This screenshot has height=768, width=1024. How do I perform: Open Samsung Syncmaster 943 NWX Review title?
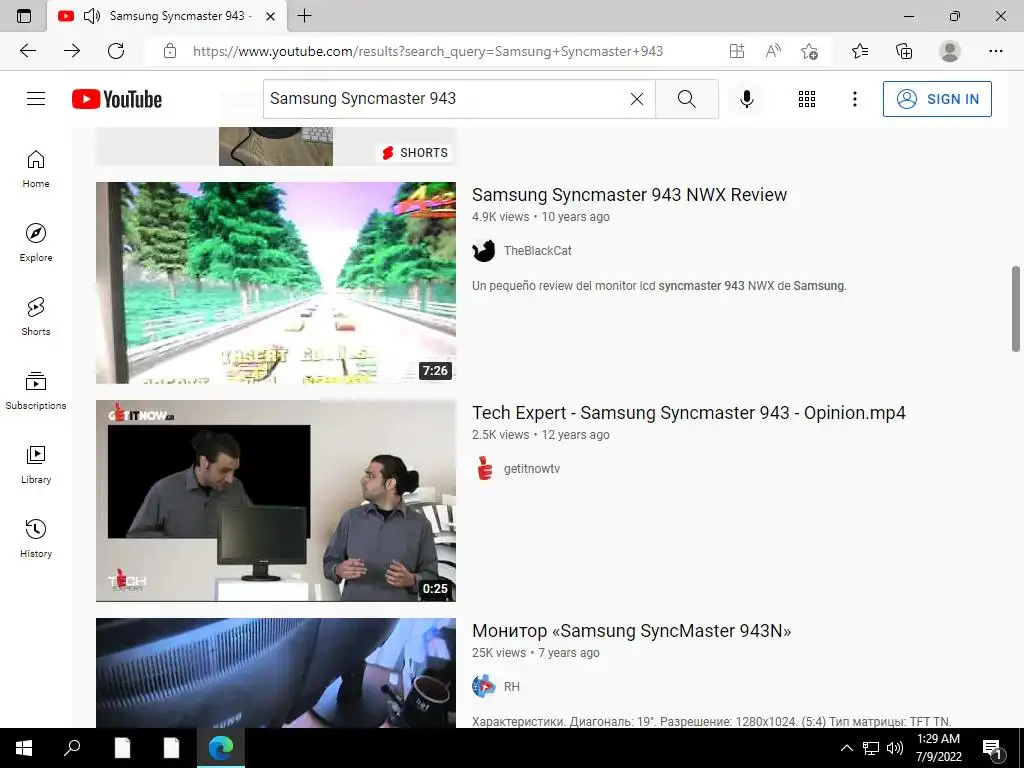pyautogui.click(x=630, y=195)
